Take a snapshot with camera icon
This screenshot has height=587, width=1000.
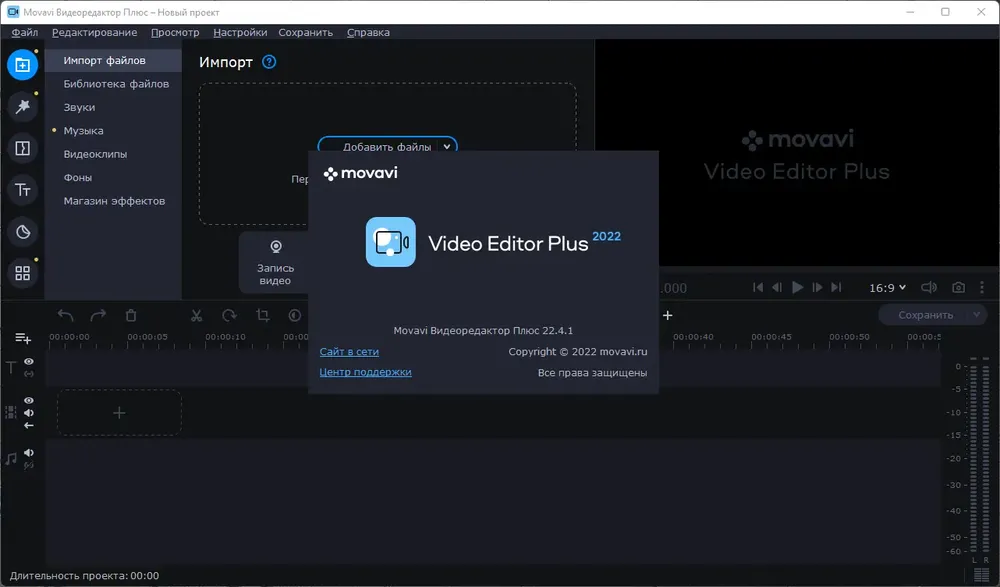(x=958, y=288)
